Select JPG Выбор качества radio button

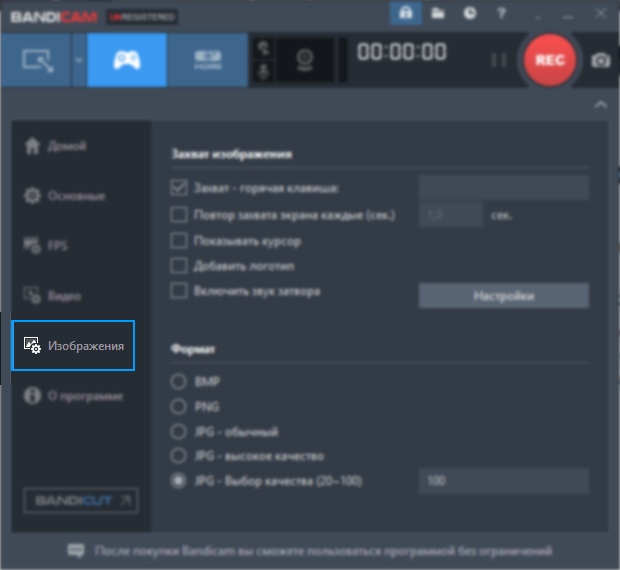coord(178,481)
